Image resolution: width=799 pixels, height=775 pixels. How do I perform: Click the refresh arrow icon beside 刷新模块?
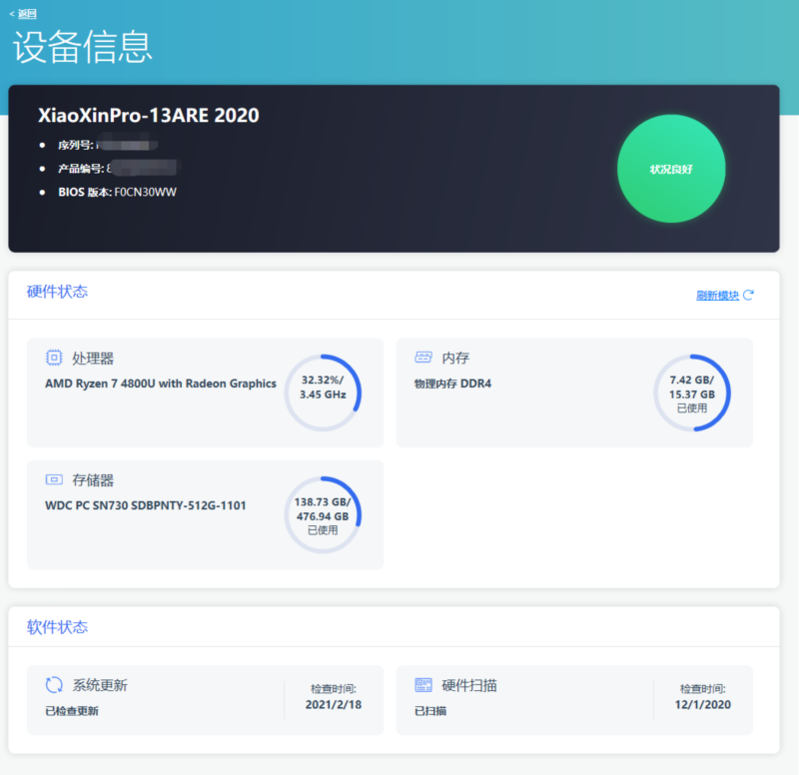(748, 295)
